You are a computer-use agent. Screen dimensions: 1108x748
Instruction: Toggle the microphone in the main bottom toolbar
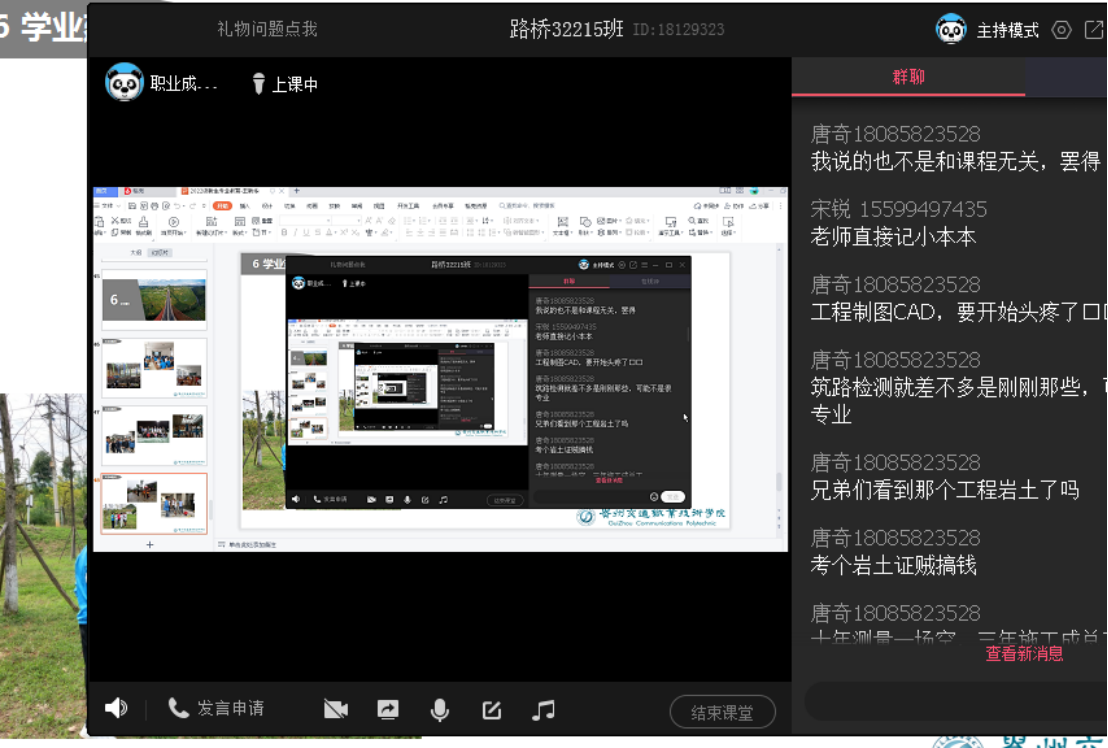[439, 709]
